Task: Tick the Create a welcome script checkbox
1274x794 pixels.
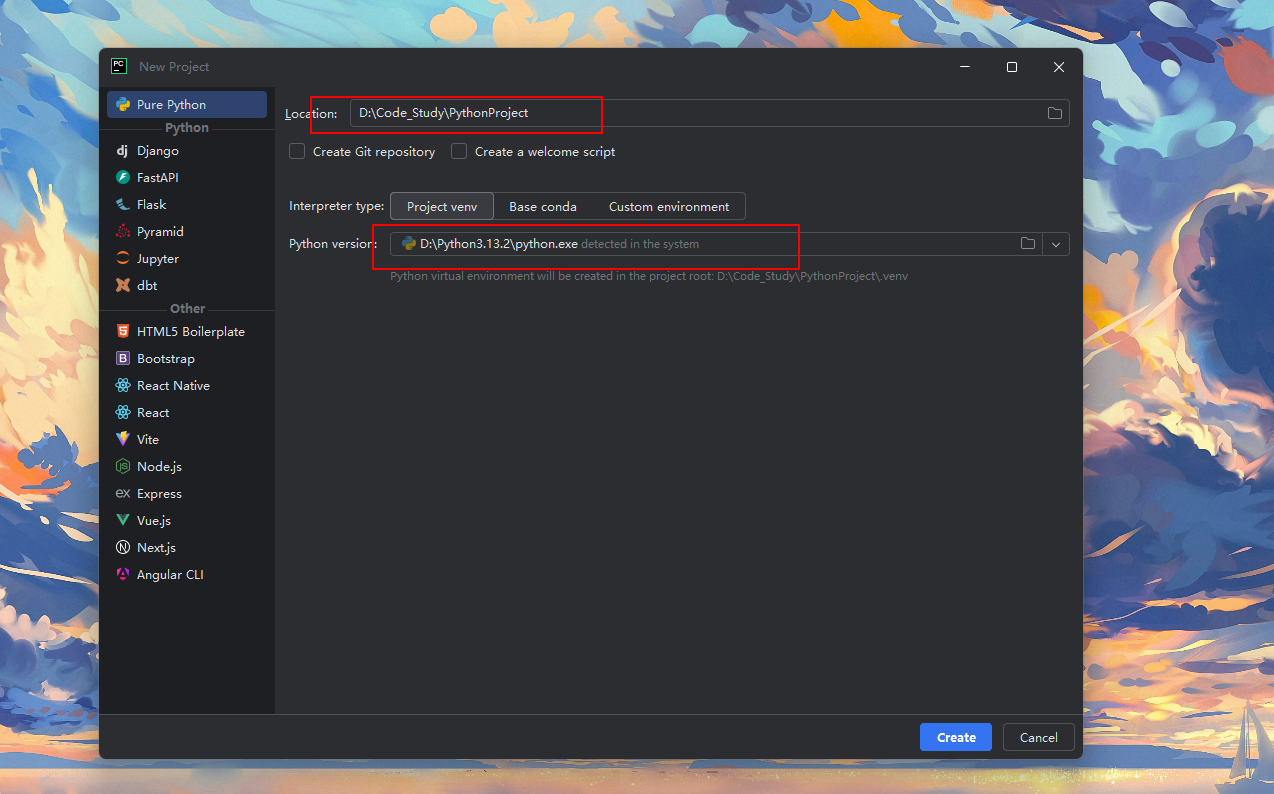Action: (459, 152)
